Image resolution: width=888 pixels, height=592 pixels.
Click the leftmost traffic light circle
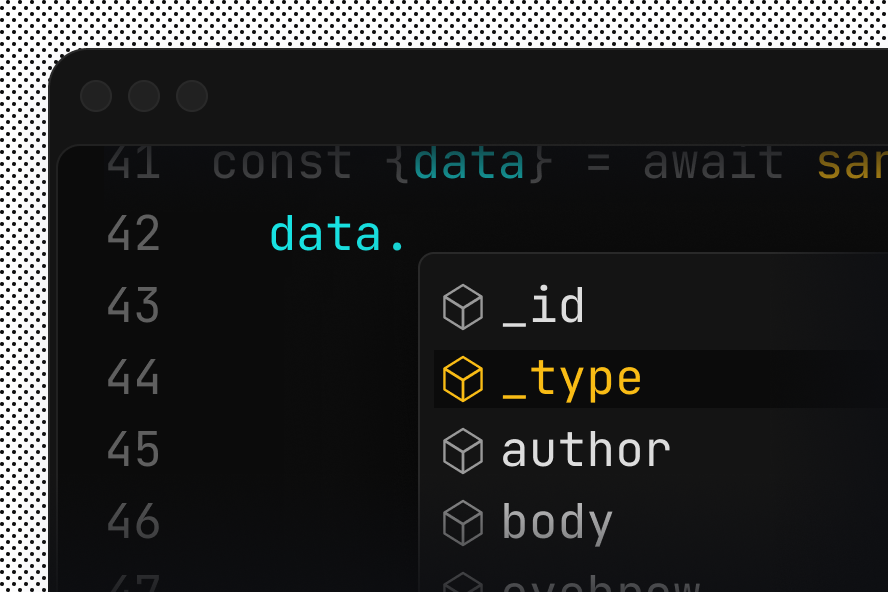pos(96,96)
